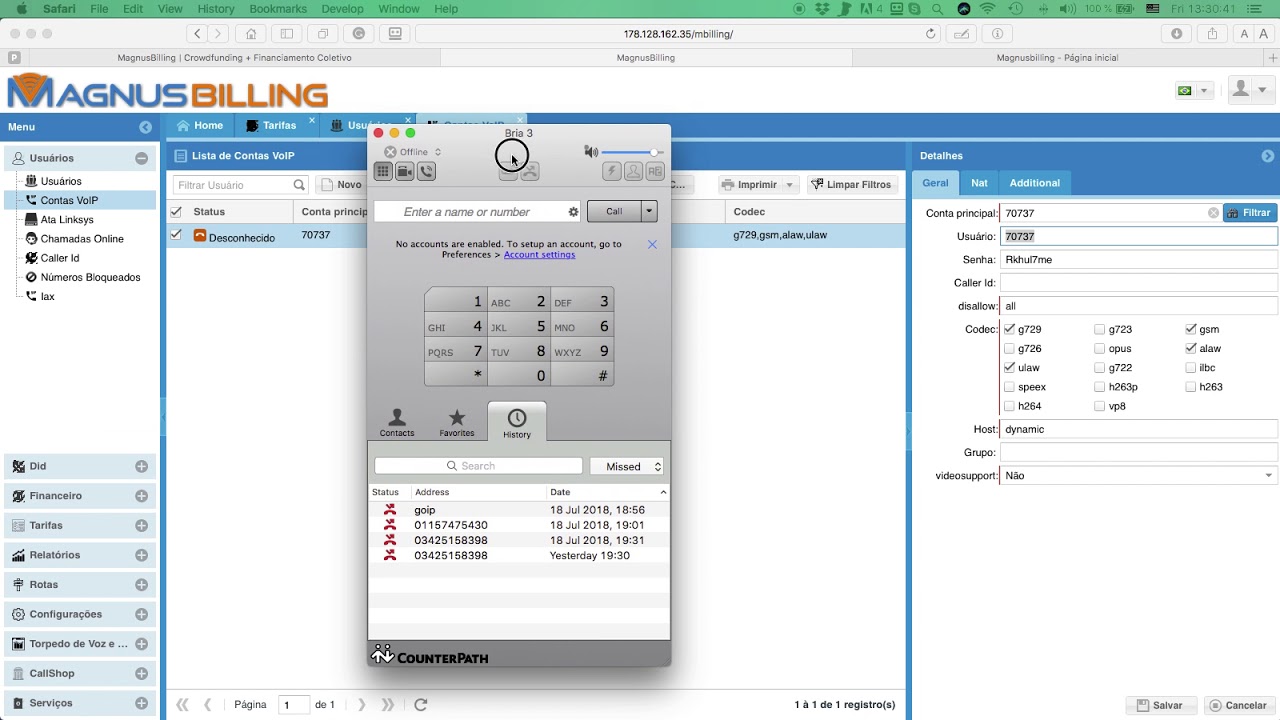Dismiss the no accounts enabled message
This screenshot has height=720, width=1280.
pos(652,244)
